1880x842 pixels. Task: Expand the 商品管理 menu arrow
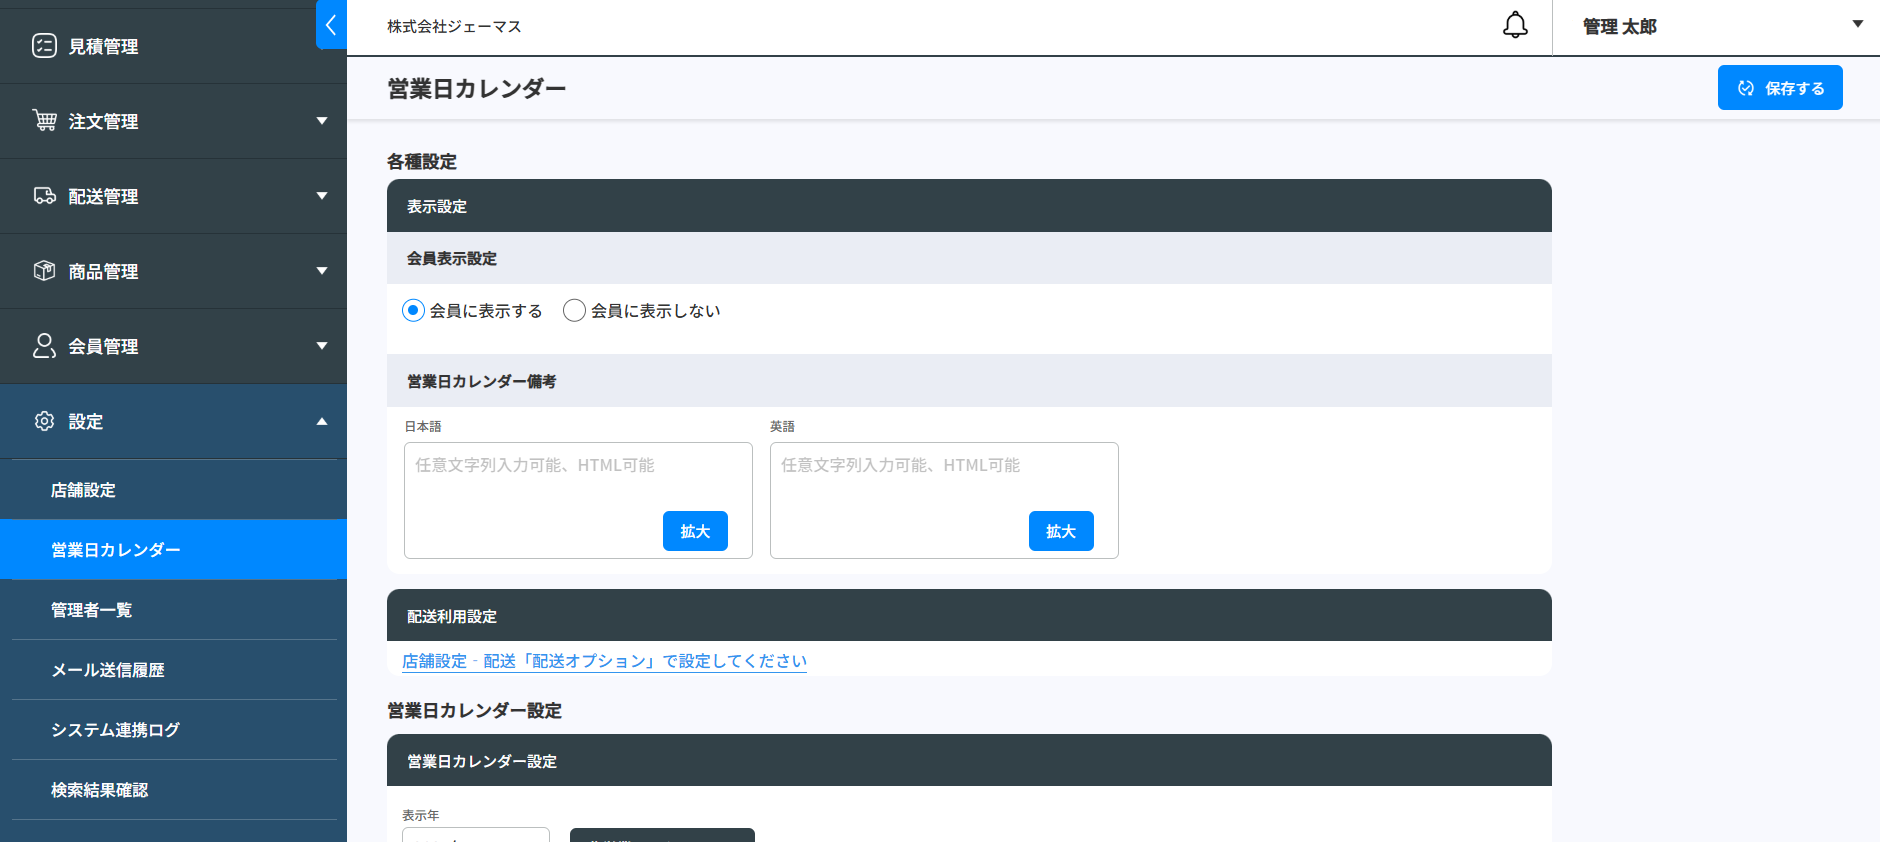pos(322,271)
